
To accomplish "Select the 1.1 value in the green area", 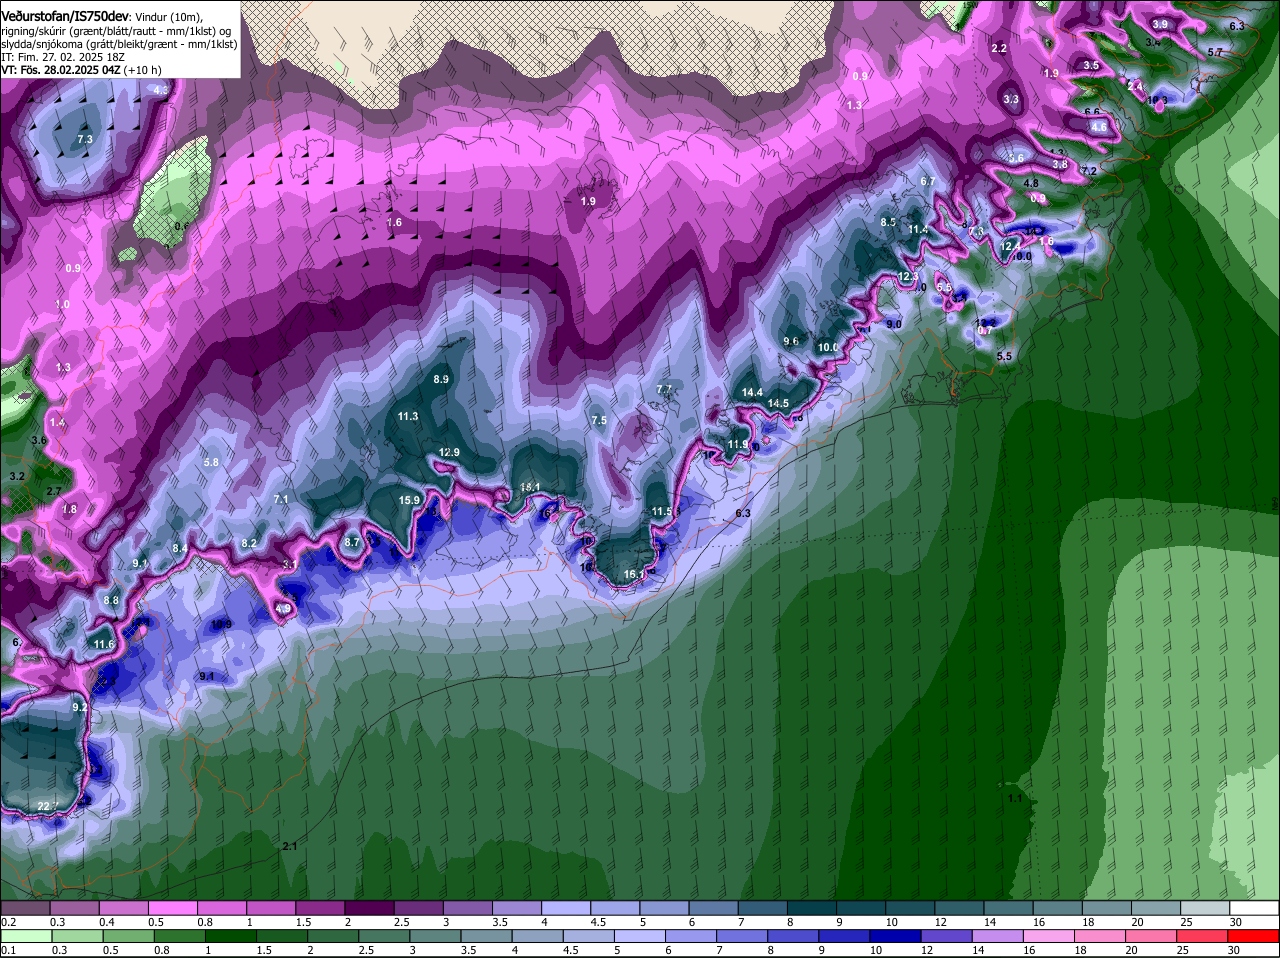I will coord(1015,799).
